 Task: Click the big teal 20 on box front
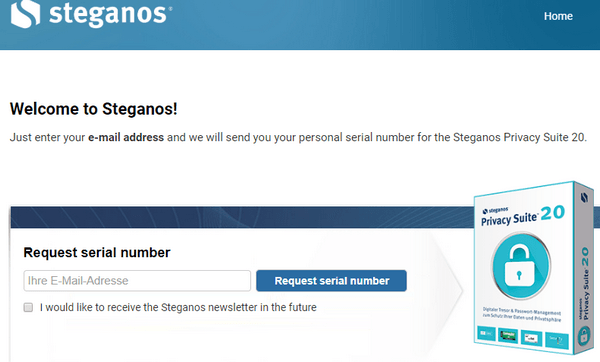pos(553,213)
